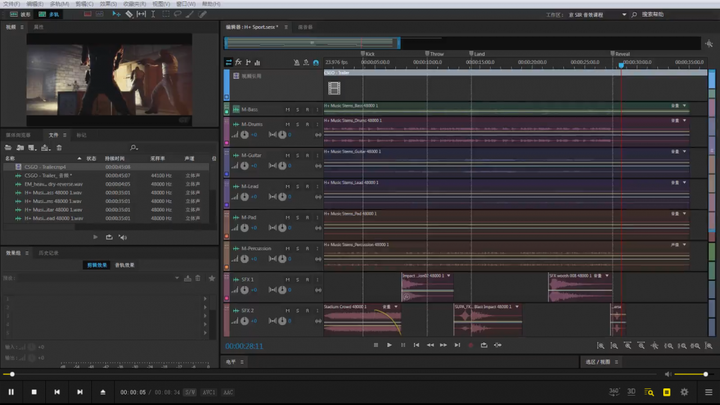Mute the M-Bass track

287,109
